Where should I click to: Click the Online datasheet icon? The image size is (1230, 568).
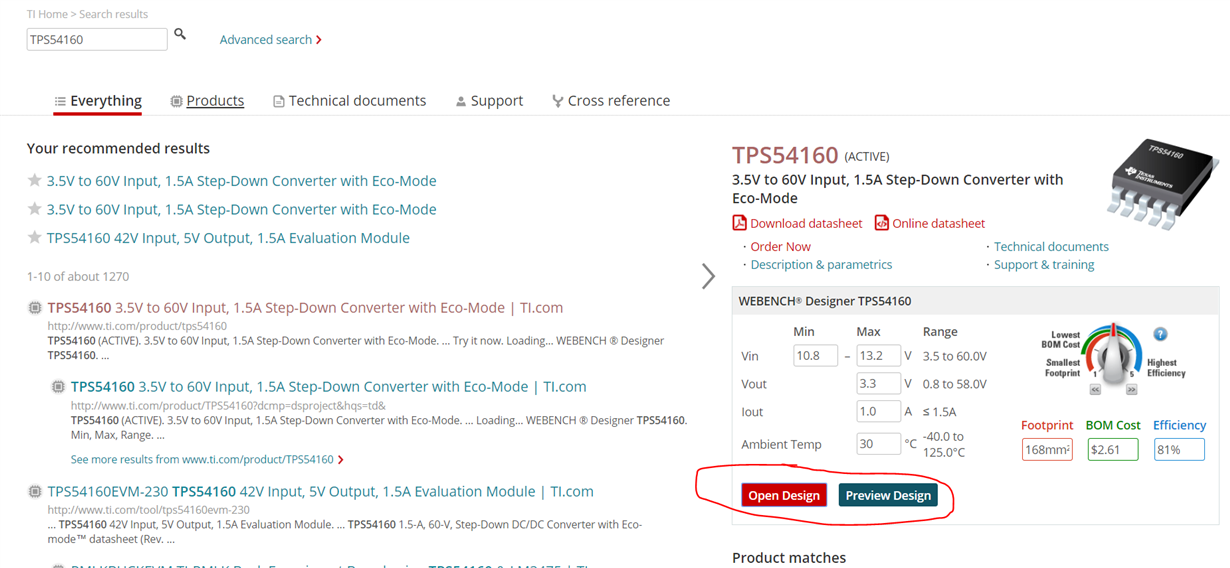[x=882, y=223]
